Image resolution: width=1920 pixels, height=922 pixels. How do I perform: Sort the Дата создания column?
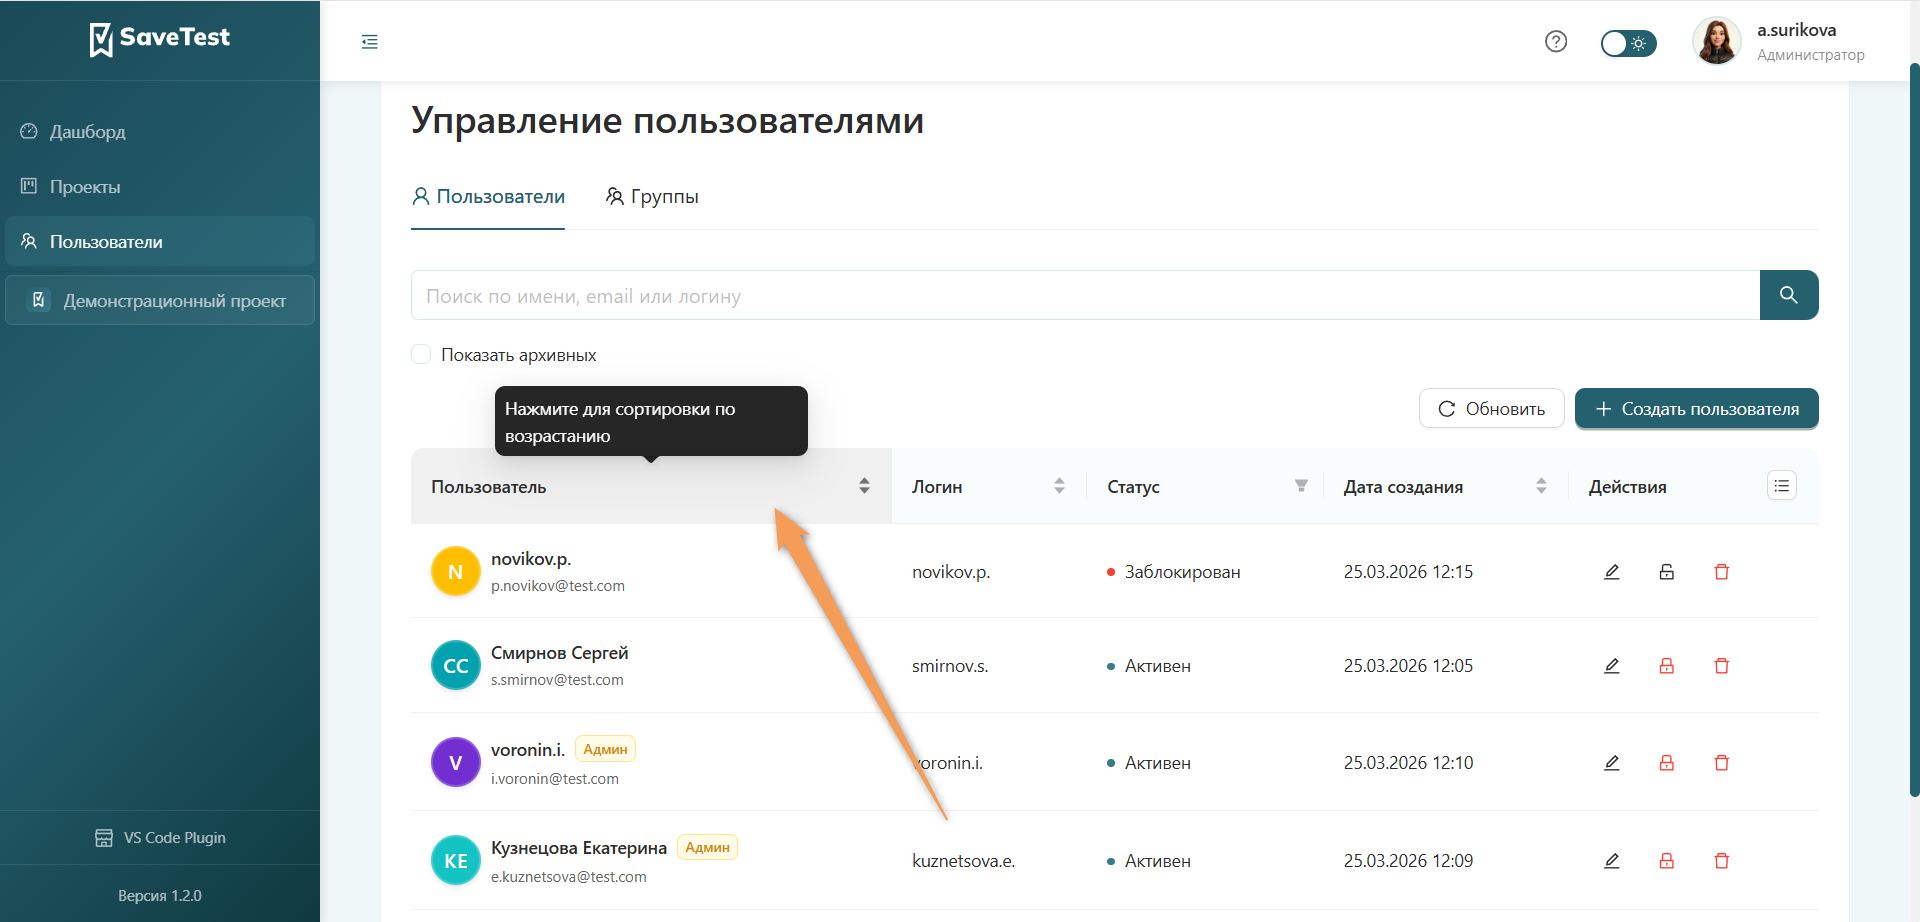click(x=1541, y=485)
